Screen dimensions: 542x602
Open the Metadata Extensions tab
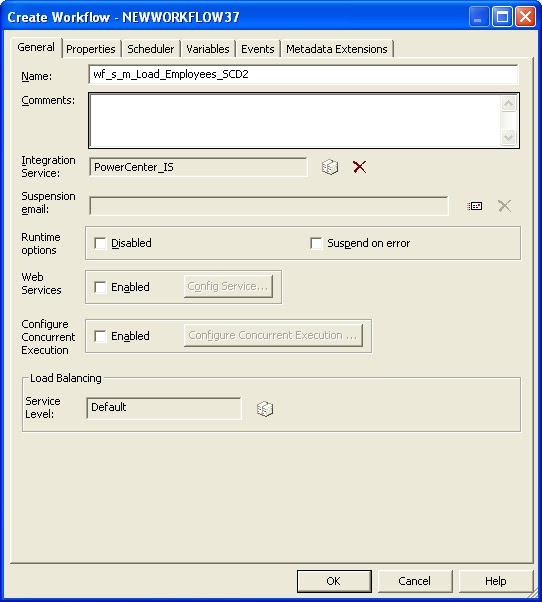pos(337,49)
